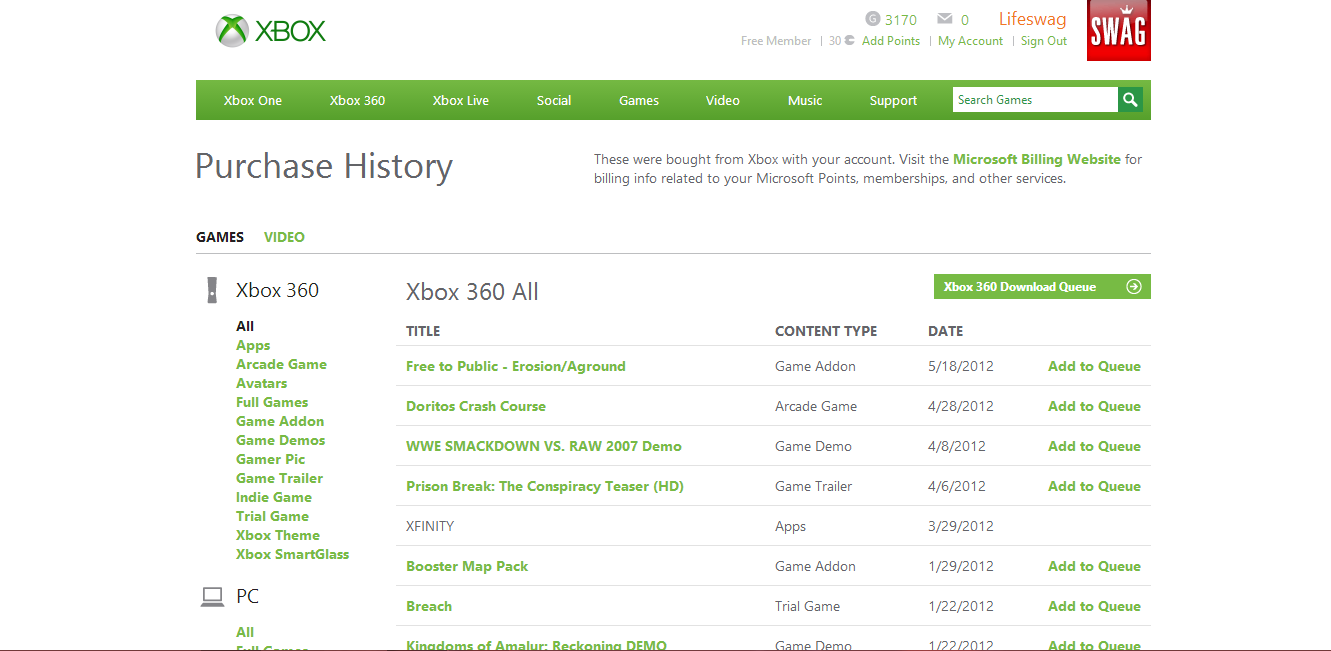Filter by Xbox Theme
The width and height of the screenshot is (1331, 651).
click(x=278, y=535)
